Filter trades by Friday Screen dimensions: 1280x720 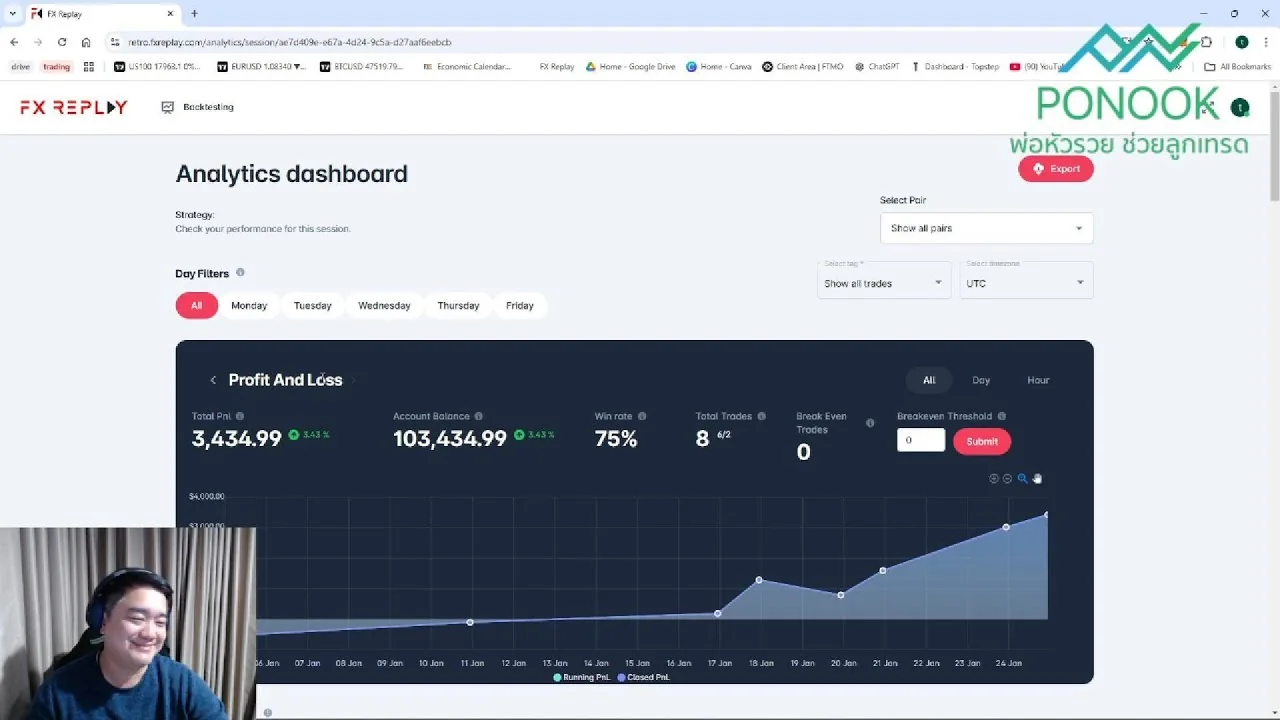tap(520, 305)
